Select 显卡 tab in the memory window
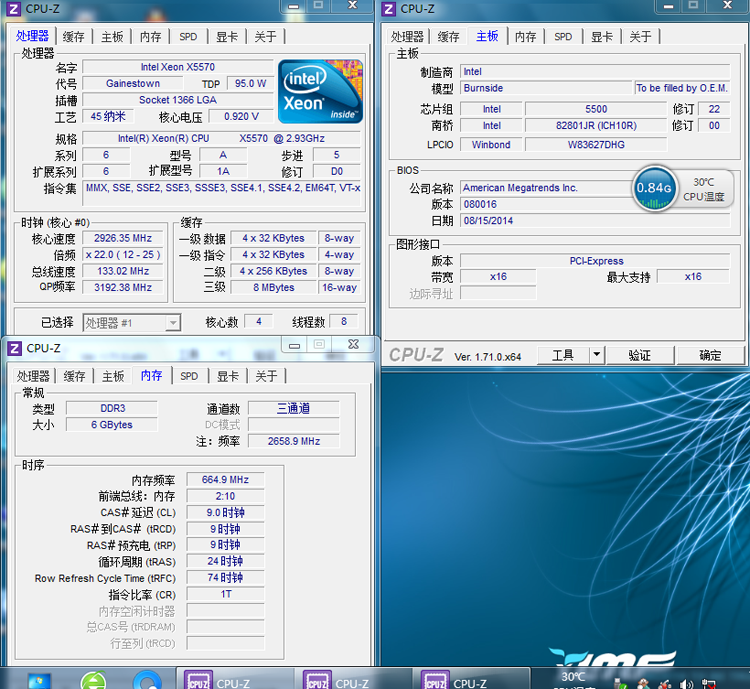The height and width of the screenshot is (689, 750). (228, 376)
